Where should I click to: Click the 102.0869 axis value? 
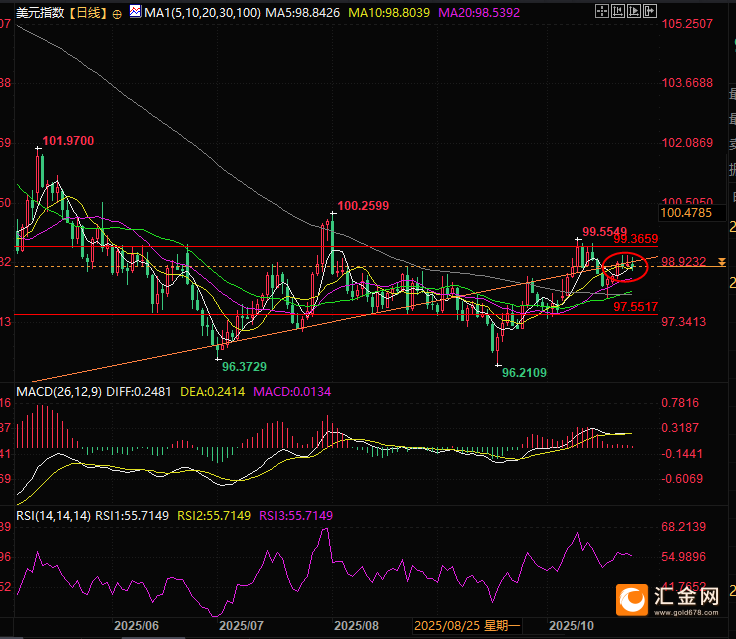coord(687,143)
